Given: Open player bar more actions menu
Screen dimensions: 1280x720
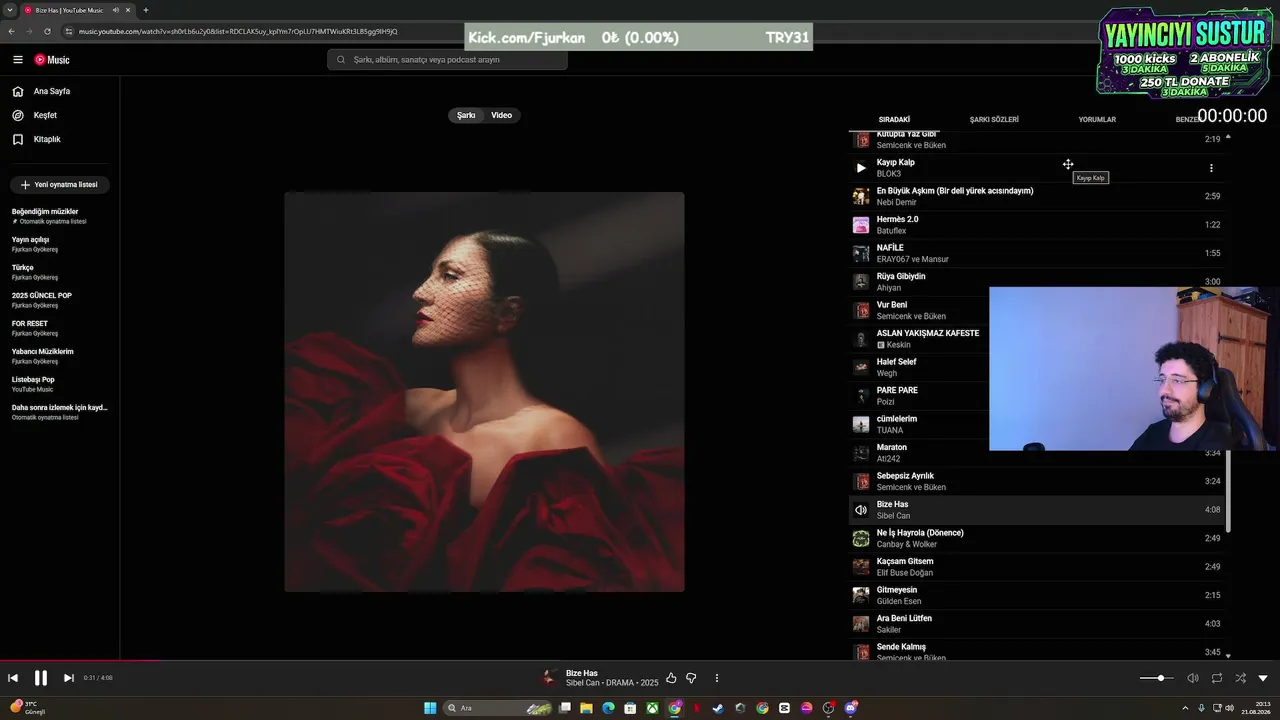Looking at the screenshot, I should pos(716,678).
